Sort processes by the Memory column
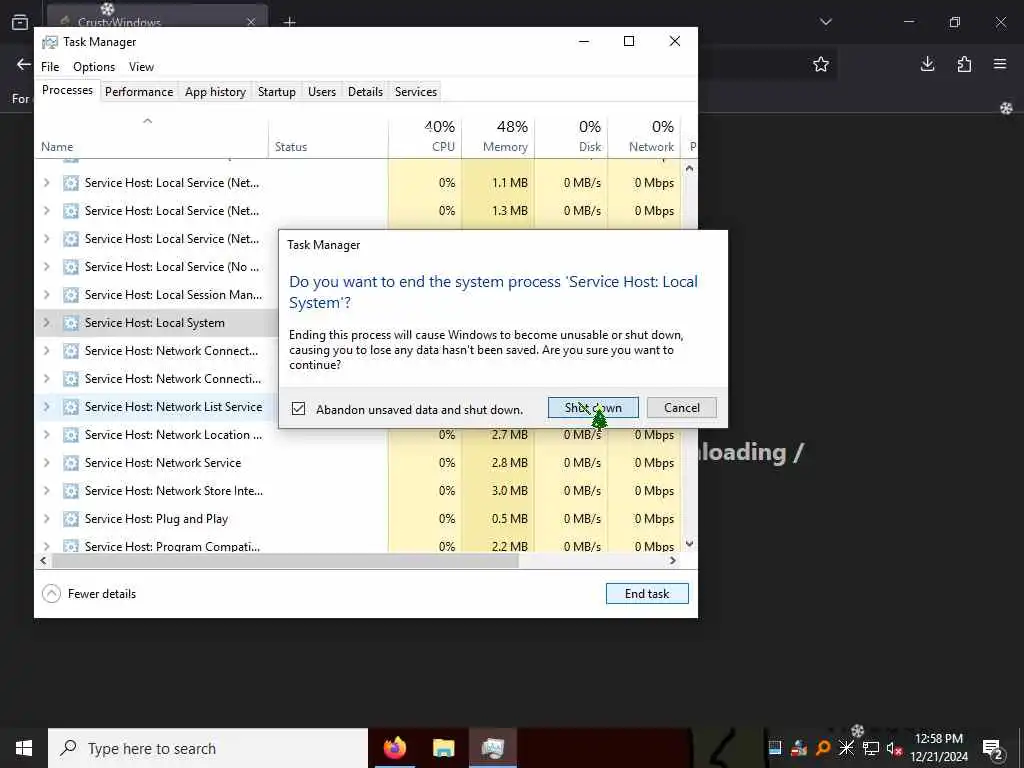This screenshot has width=1024, height=768. pos(498,136)
